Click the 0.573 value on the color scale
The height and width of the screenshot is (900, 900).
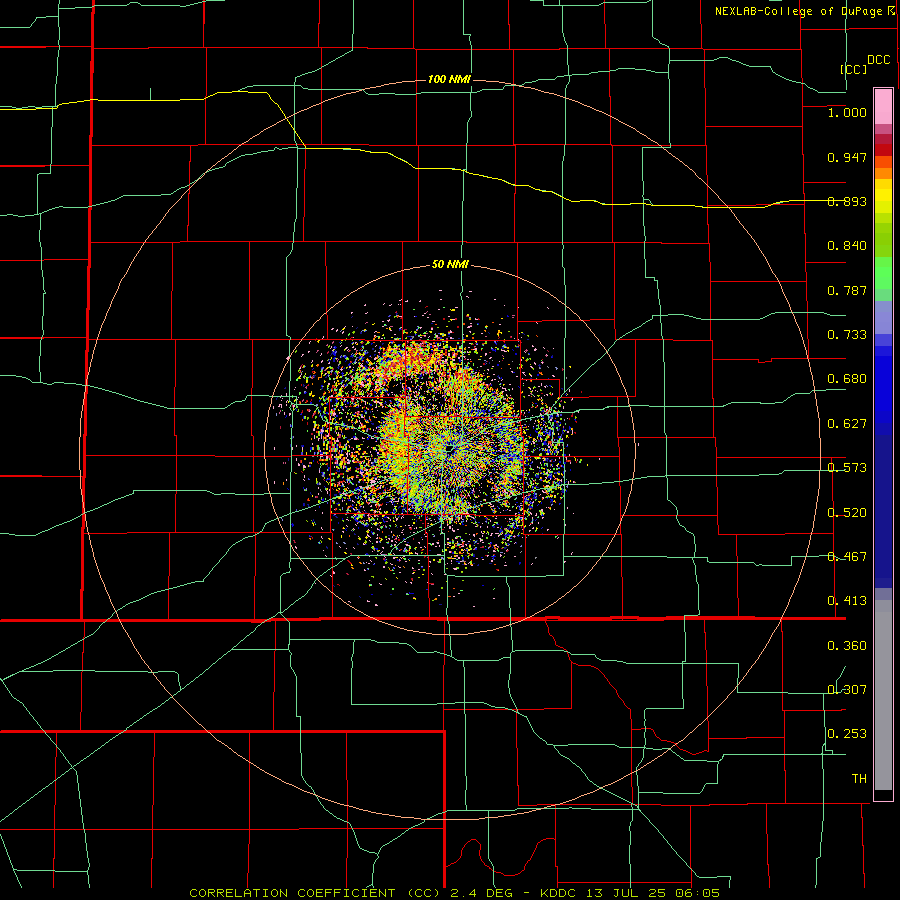847,468
